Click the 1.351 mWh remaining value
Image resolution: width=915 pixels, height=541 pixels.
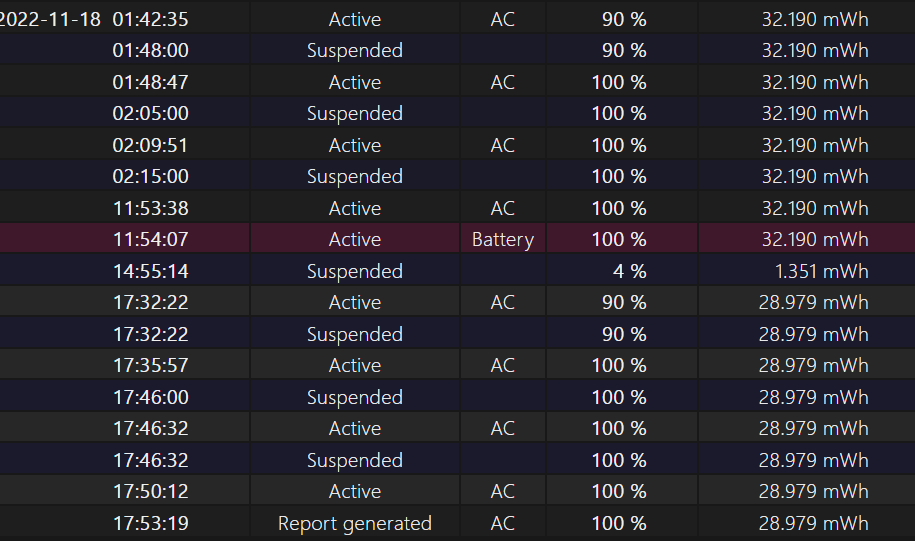tap(821, 271)
